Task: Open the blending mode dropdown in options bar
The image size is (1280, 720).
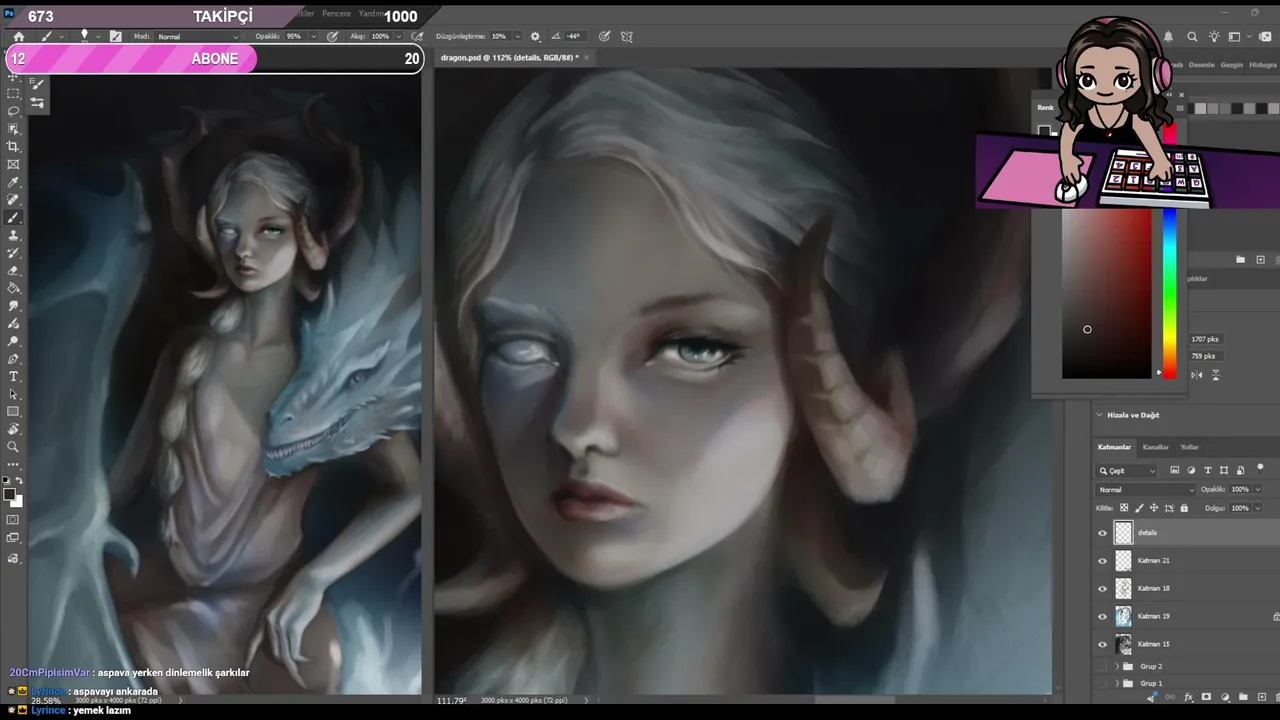Action: (x=198, y=37)
